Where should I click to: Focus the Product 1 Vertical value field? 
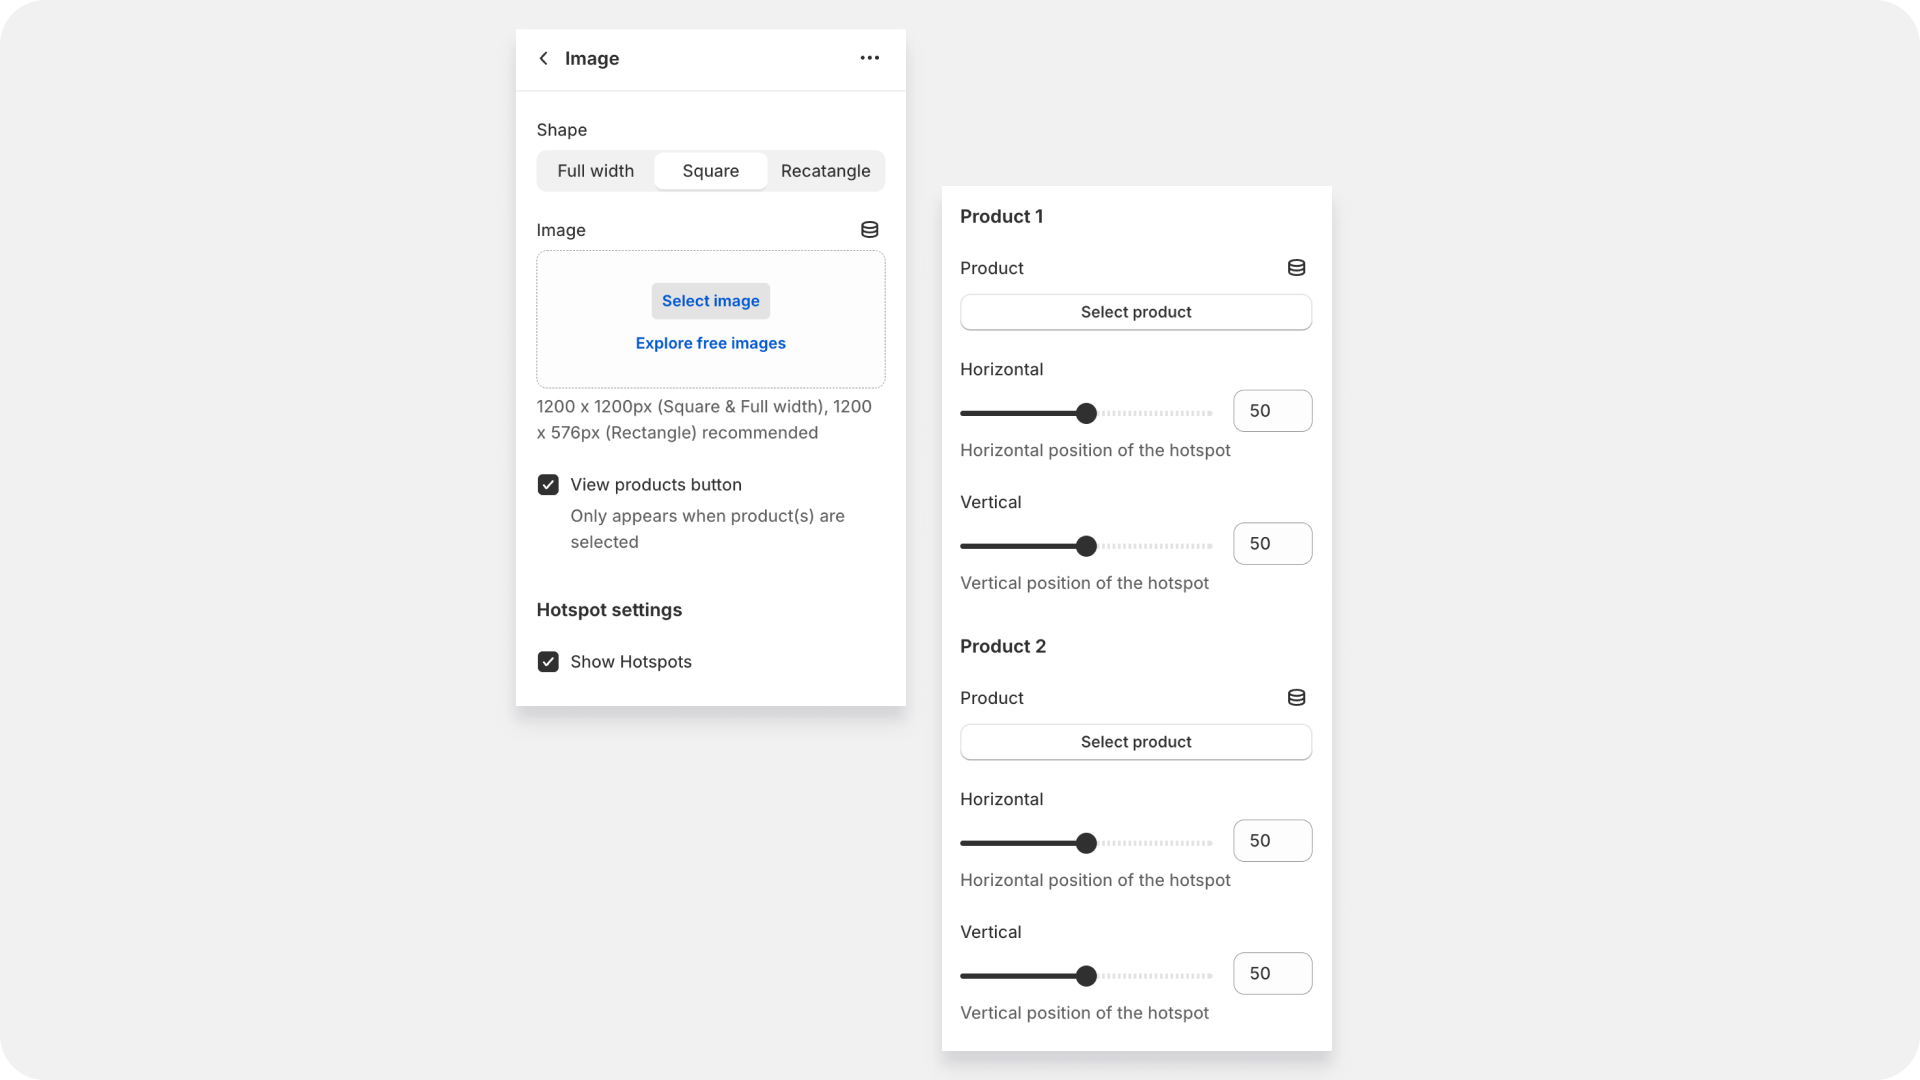[1273, 544]
